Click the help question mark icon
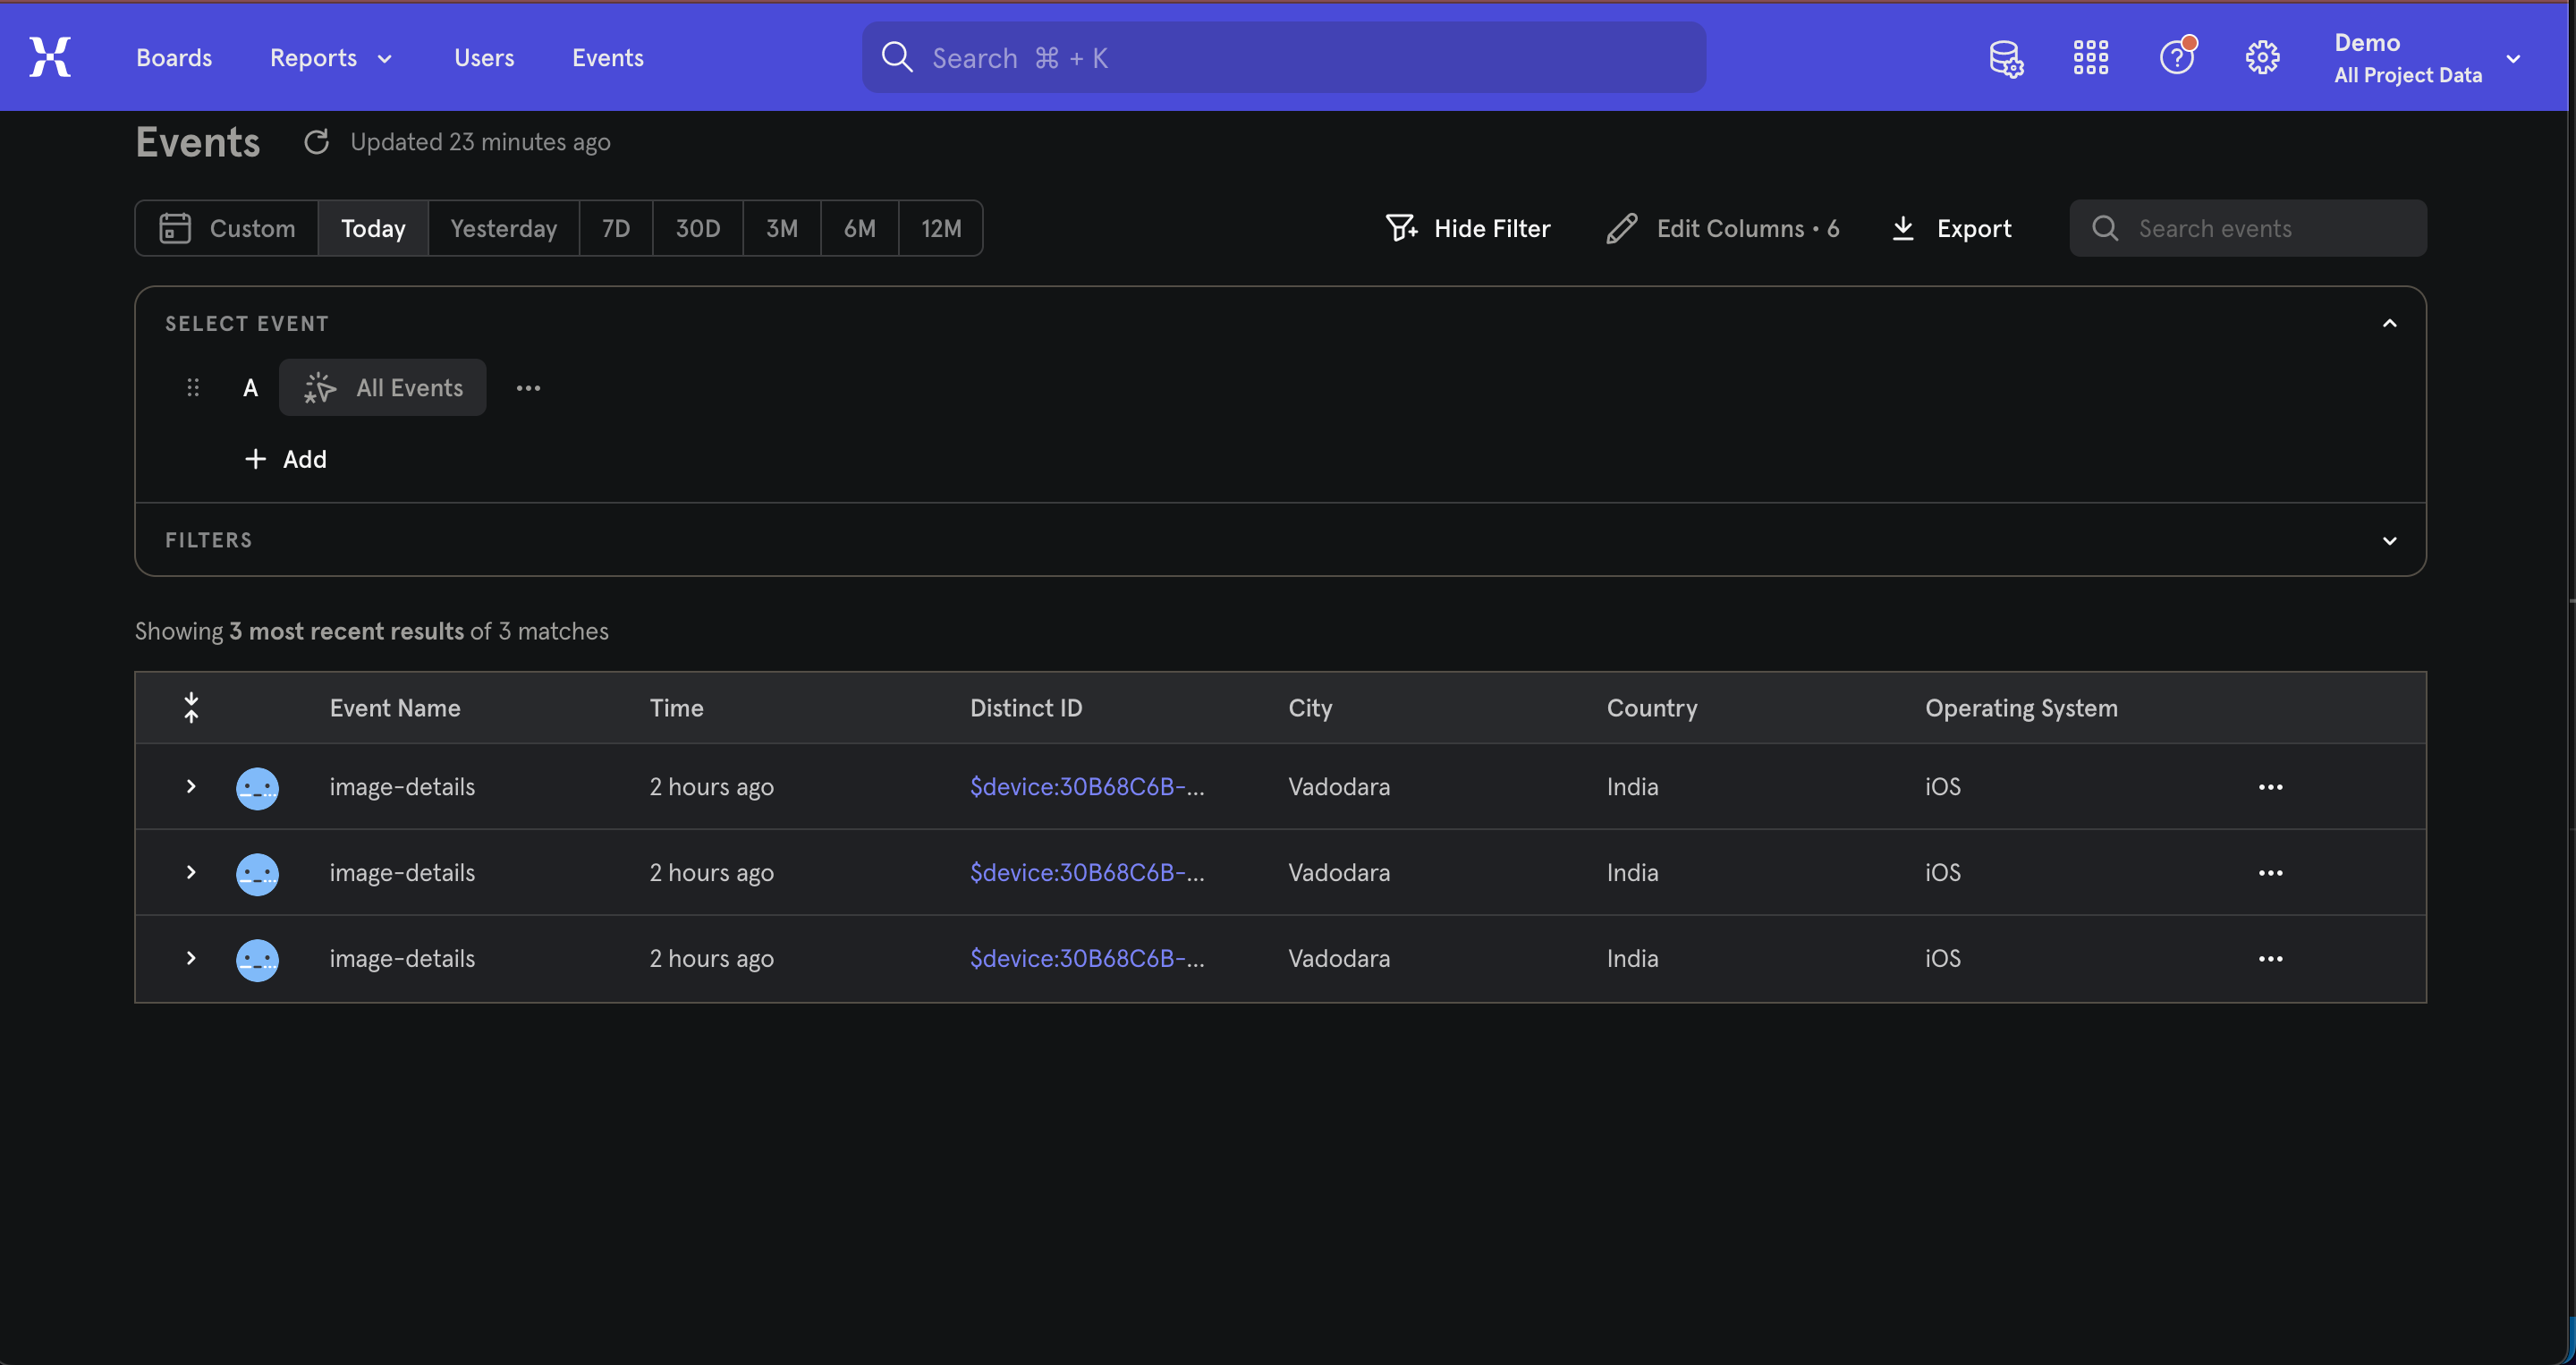 click(2176, 58)
